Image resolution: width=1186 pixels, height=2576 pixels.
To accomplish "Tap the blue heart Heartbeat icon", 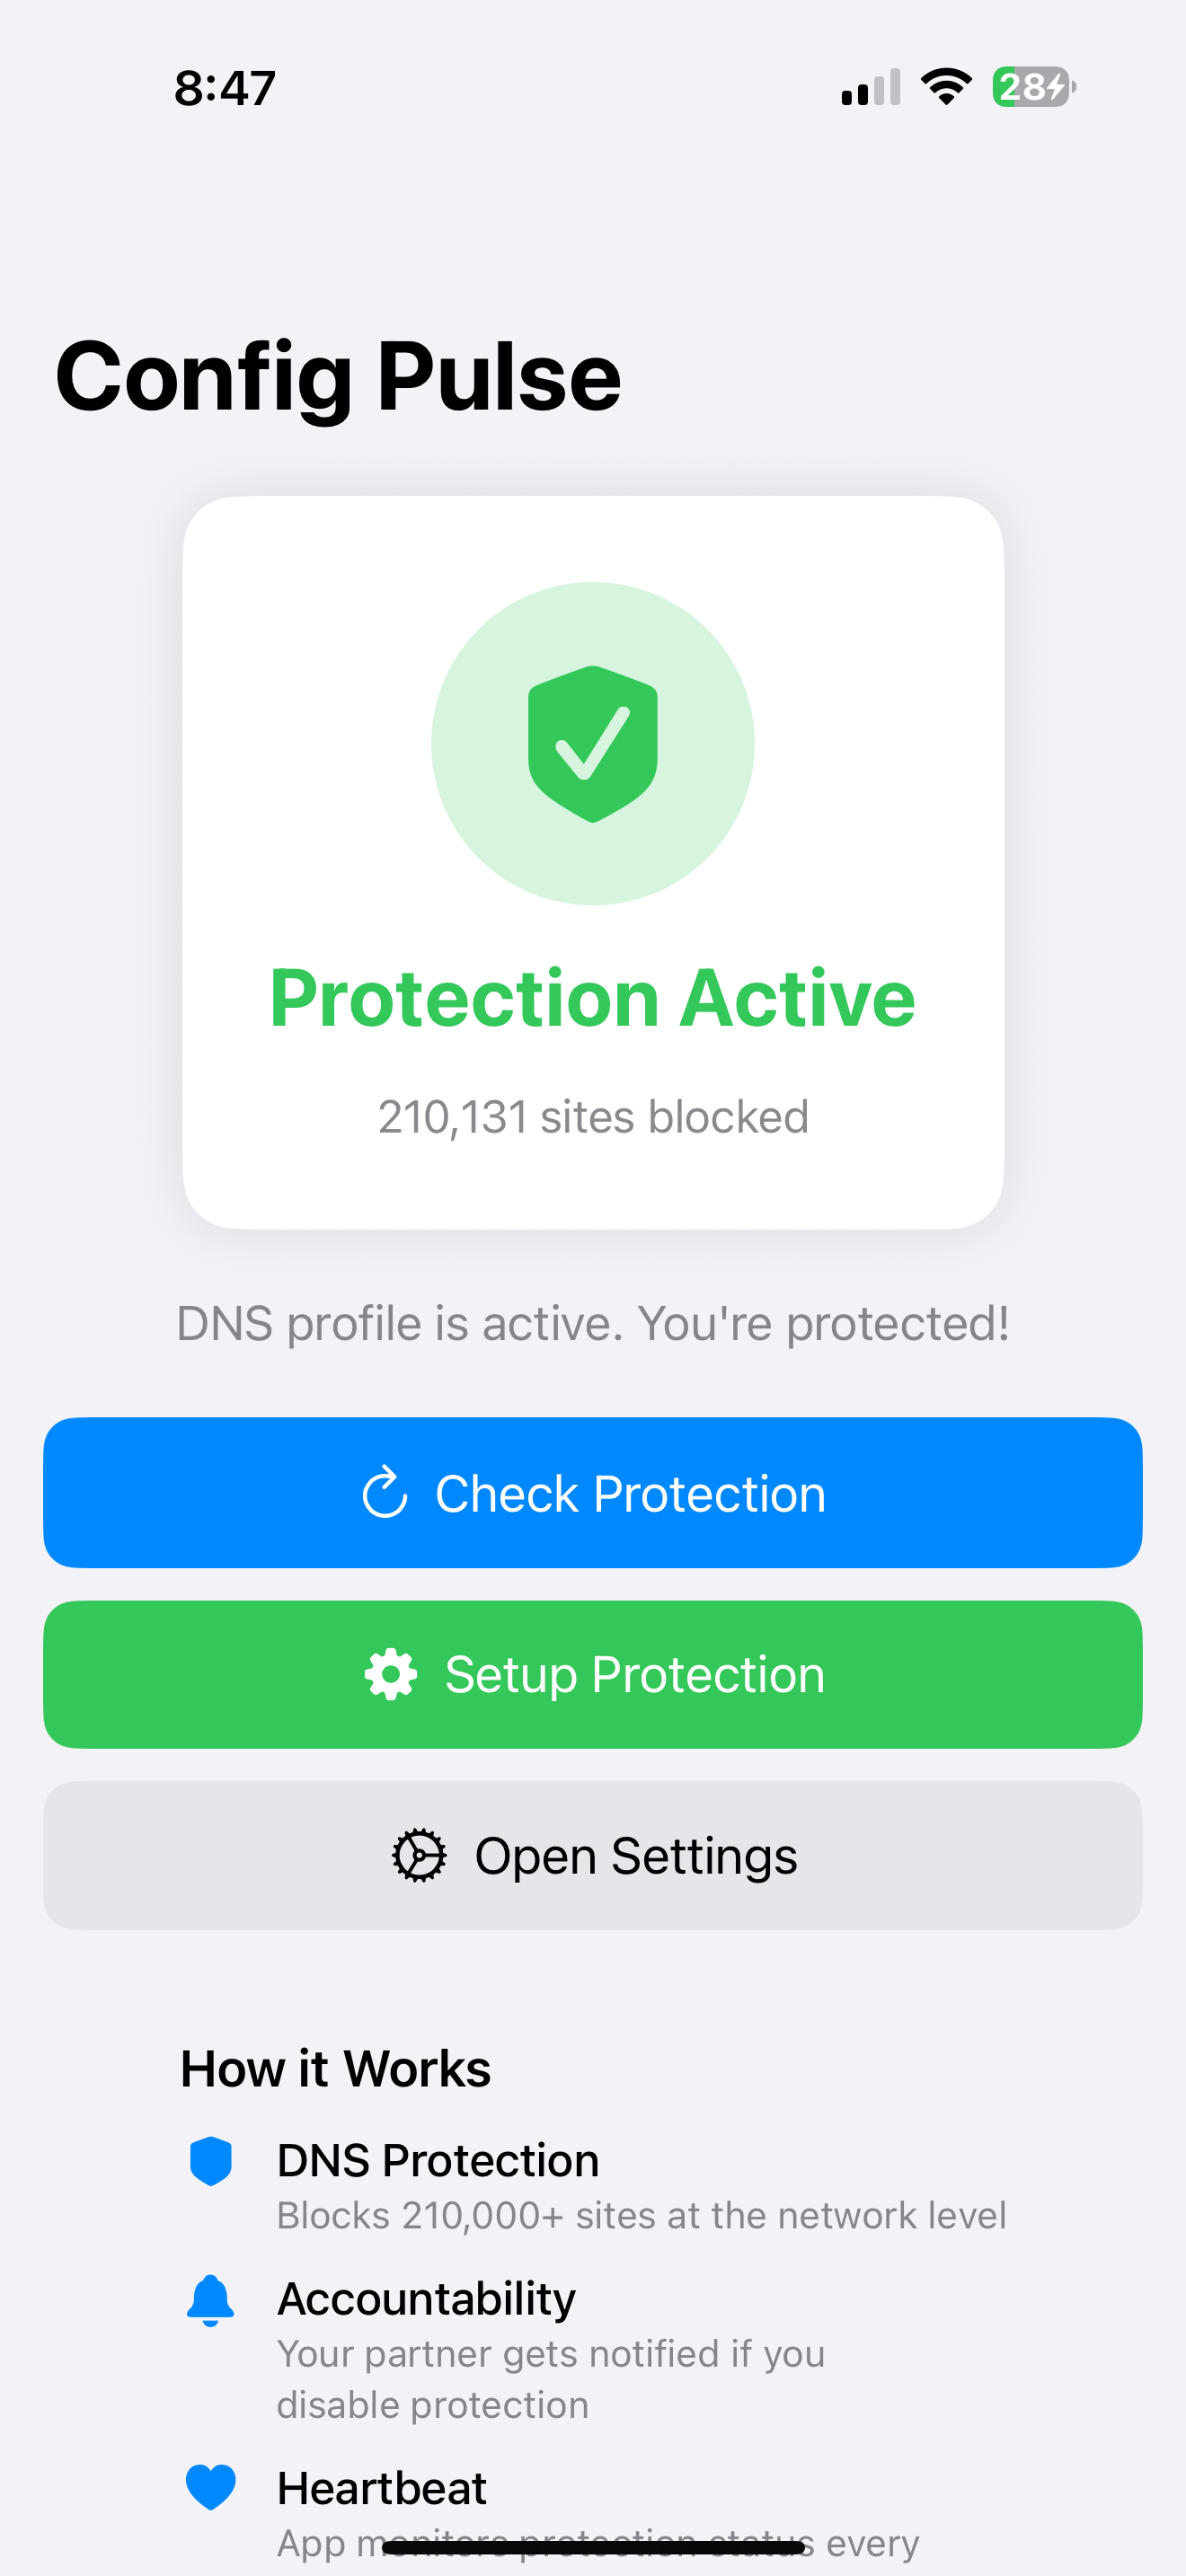I will [x=211, y=2487].
